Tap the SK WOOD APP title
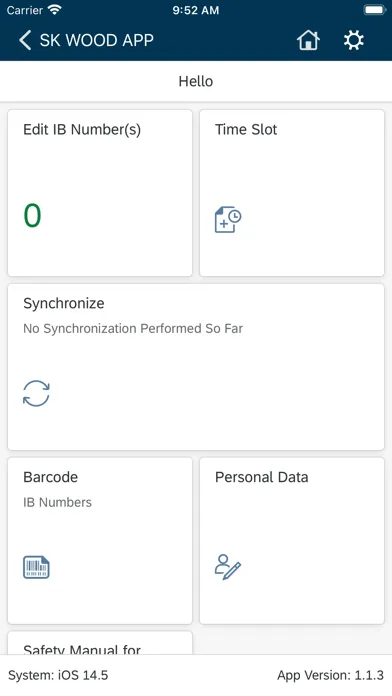392x696 pixels. pyautogui.click(x=97, y=40)
